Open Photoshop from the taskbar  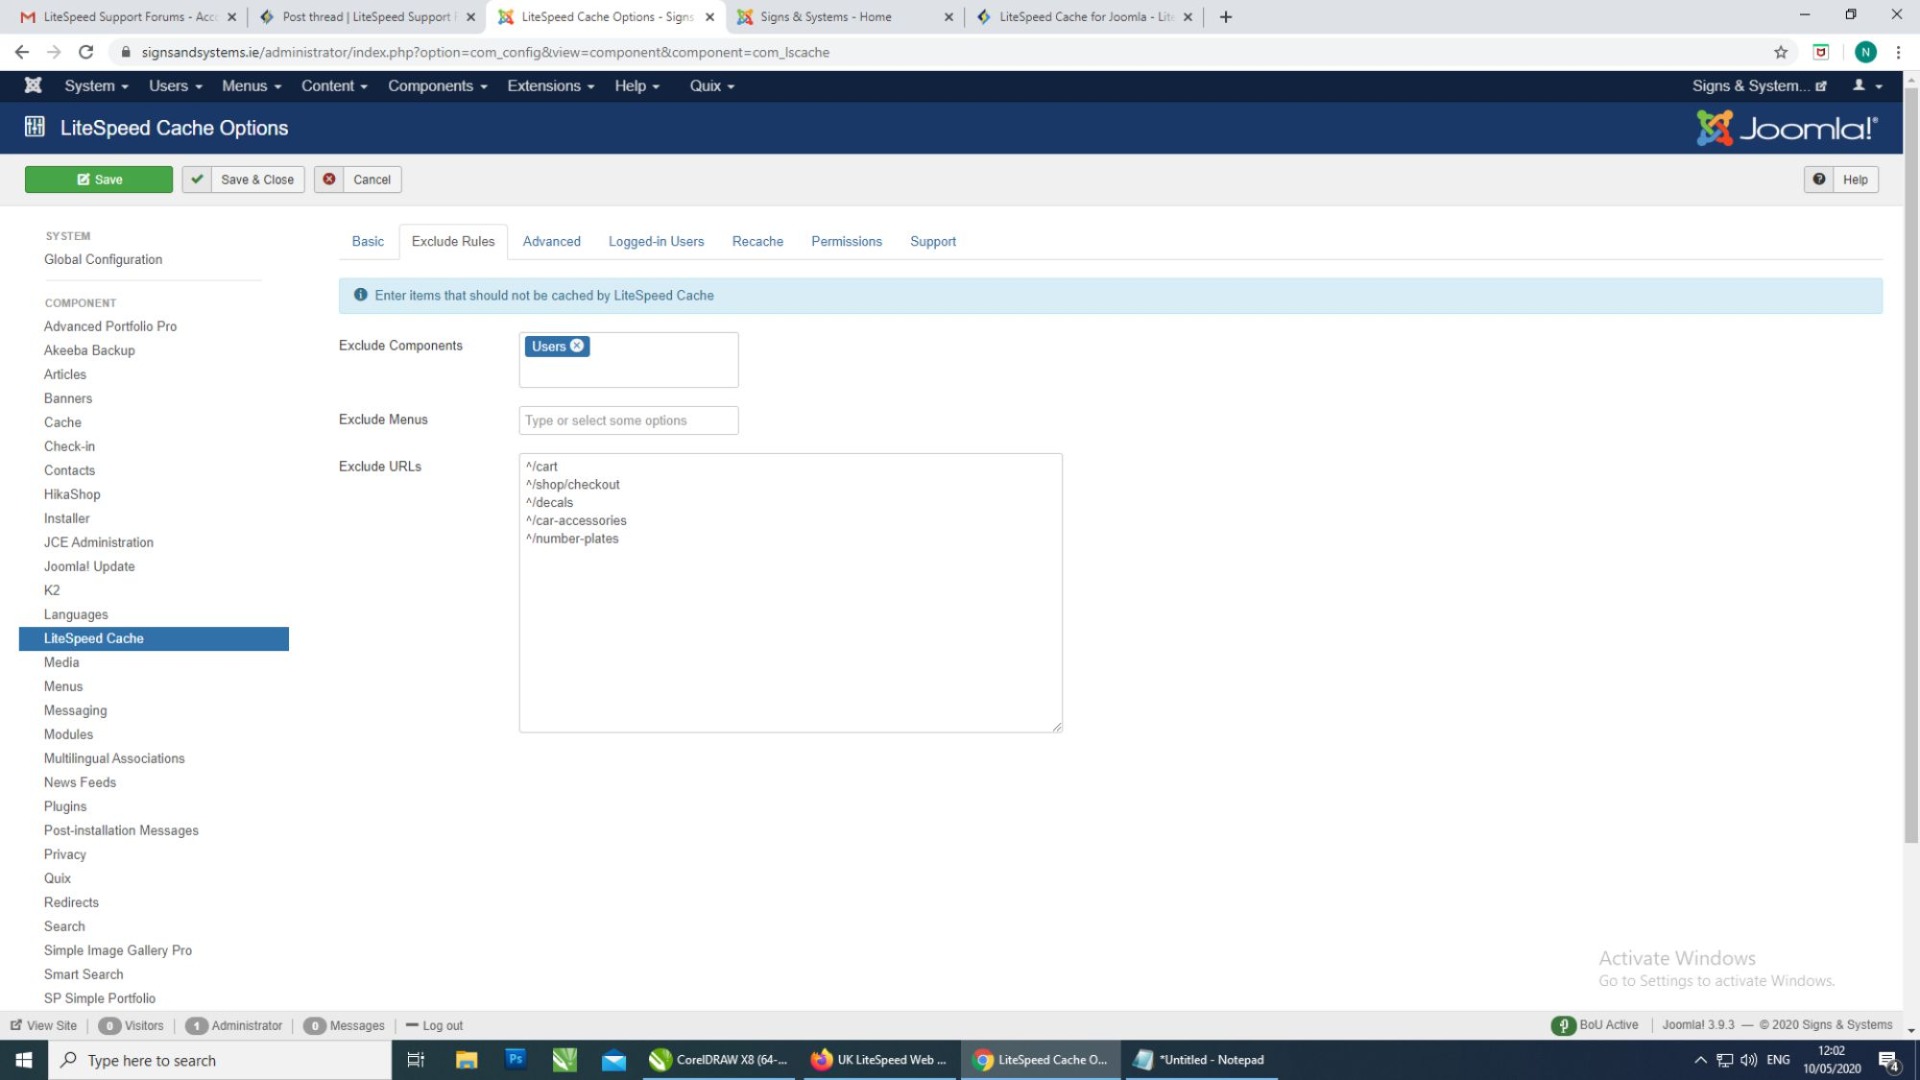click(515, 1059)
